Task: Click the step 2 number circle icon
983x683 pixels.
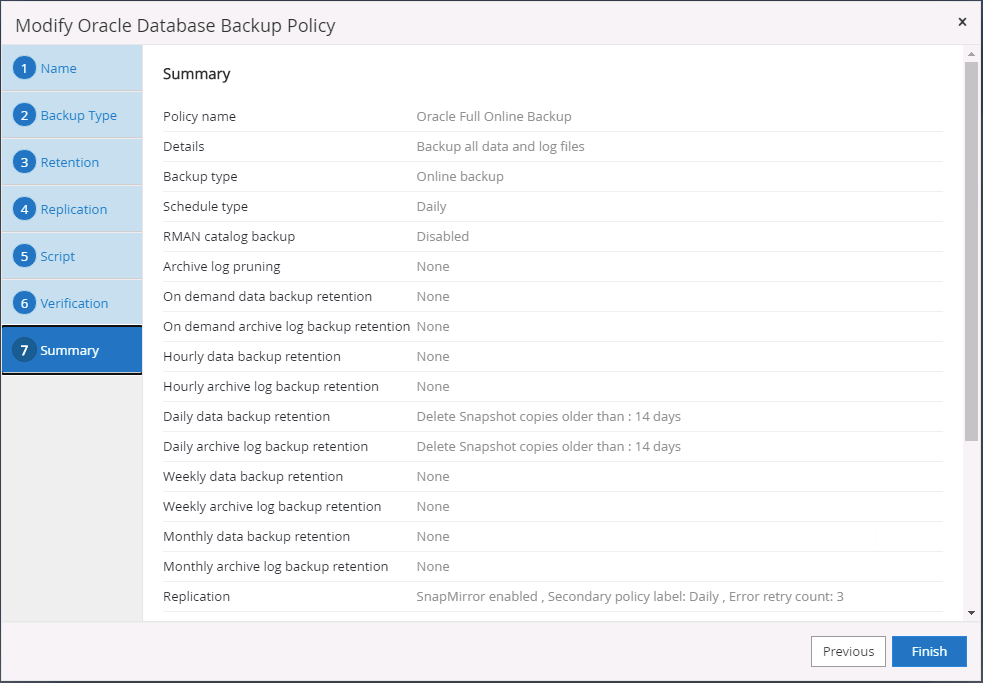Action: point(25,115)
